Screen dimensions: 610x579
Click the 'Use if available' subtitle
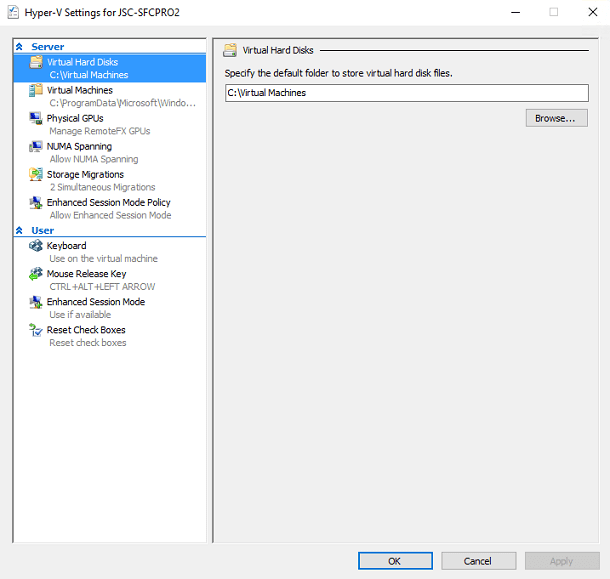pos(80,315)
